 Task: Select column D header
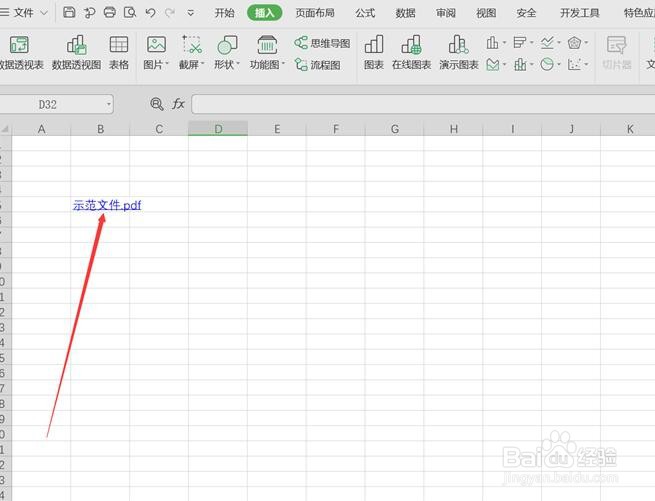tap(218, 129)
